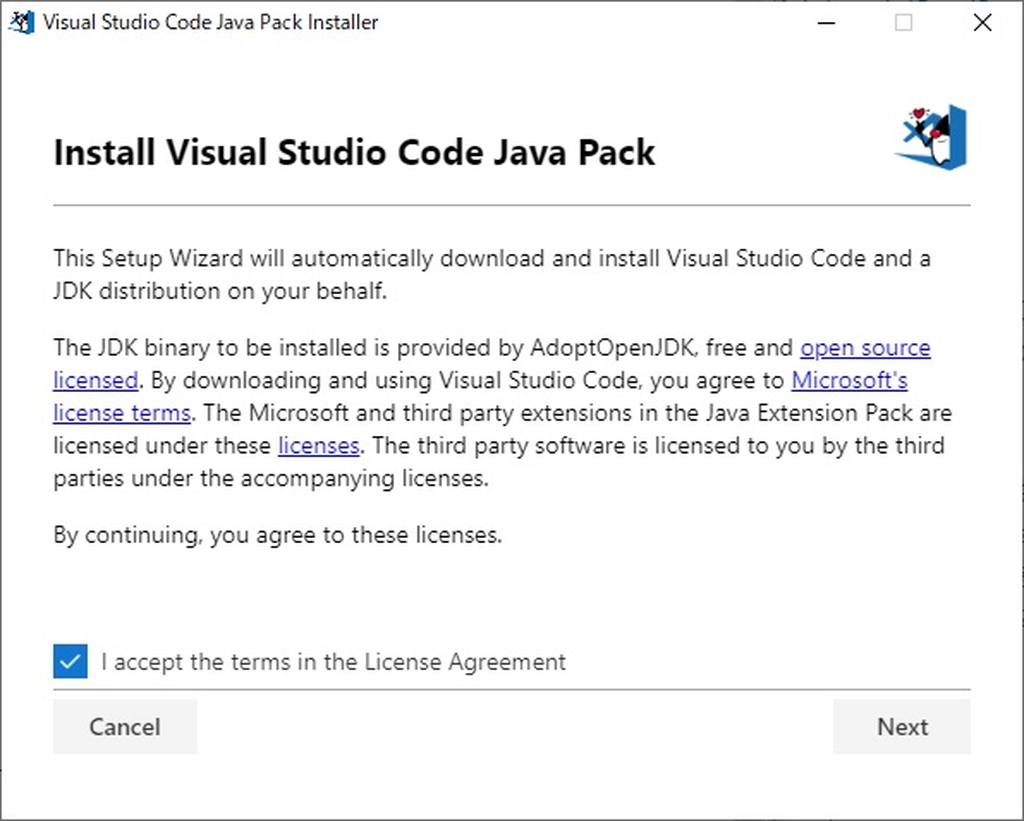Minimize the installer window
The height and width of the screenshot is (821, 1024).
826,22
